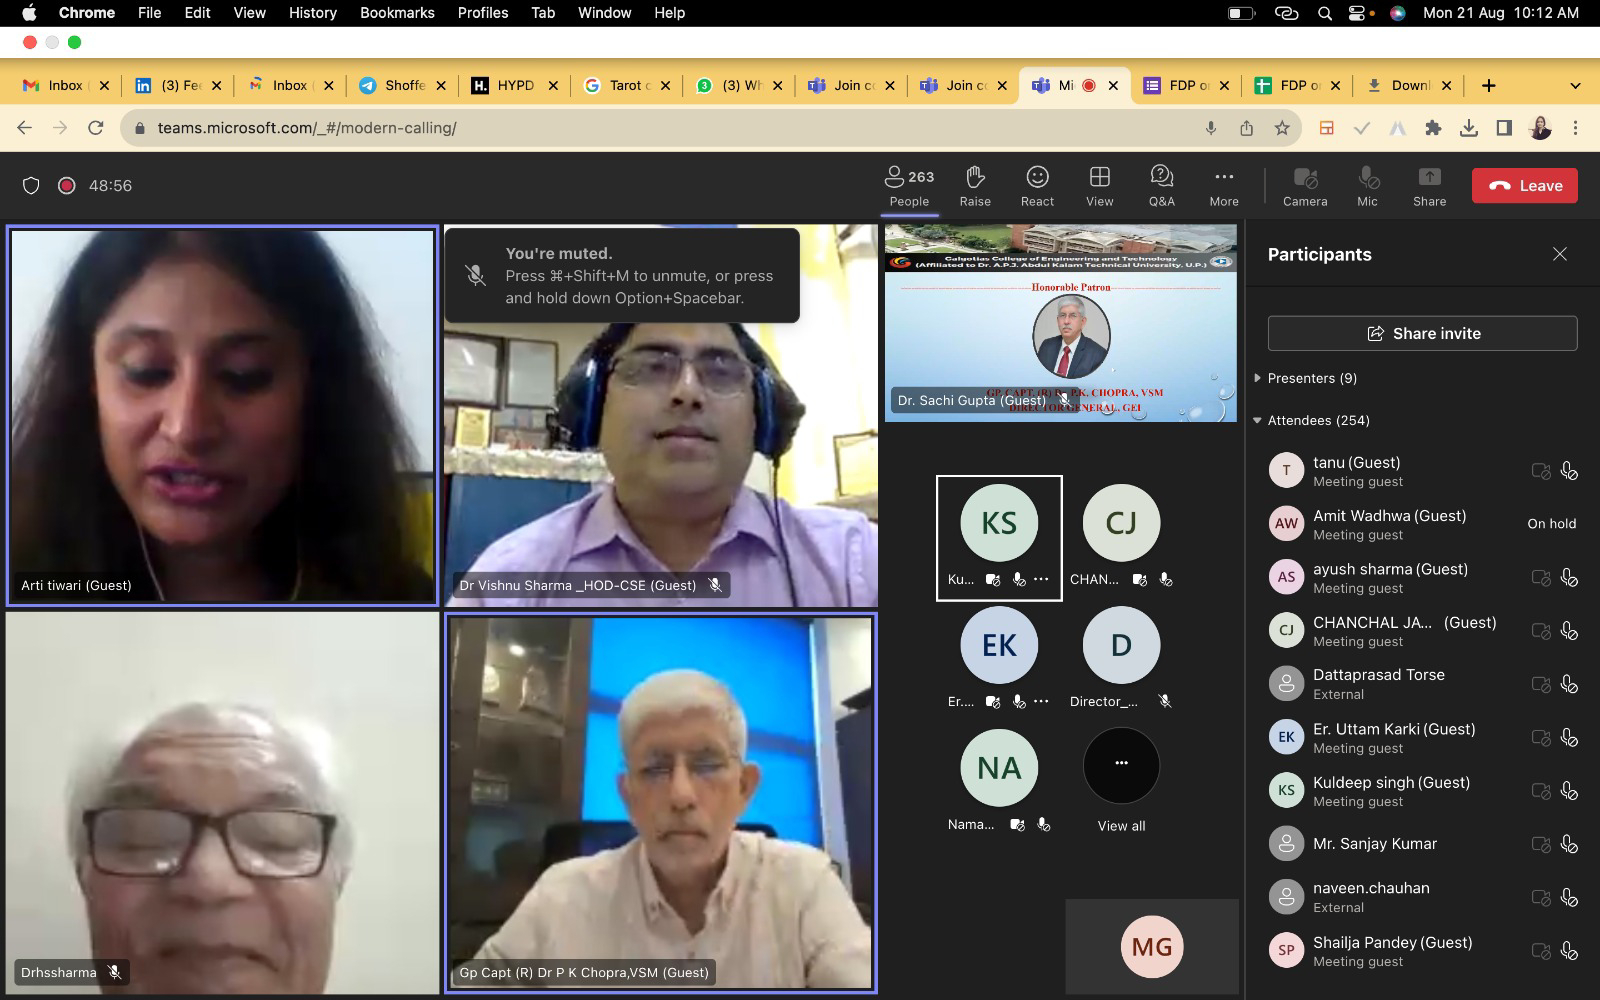This screenshot has width=1600, height=1000.
Task: Toggle the Camera button
Action: tap(1305, 186)
